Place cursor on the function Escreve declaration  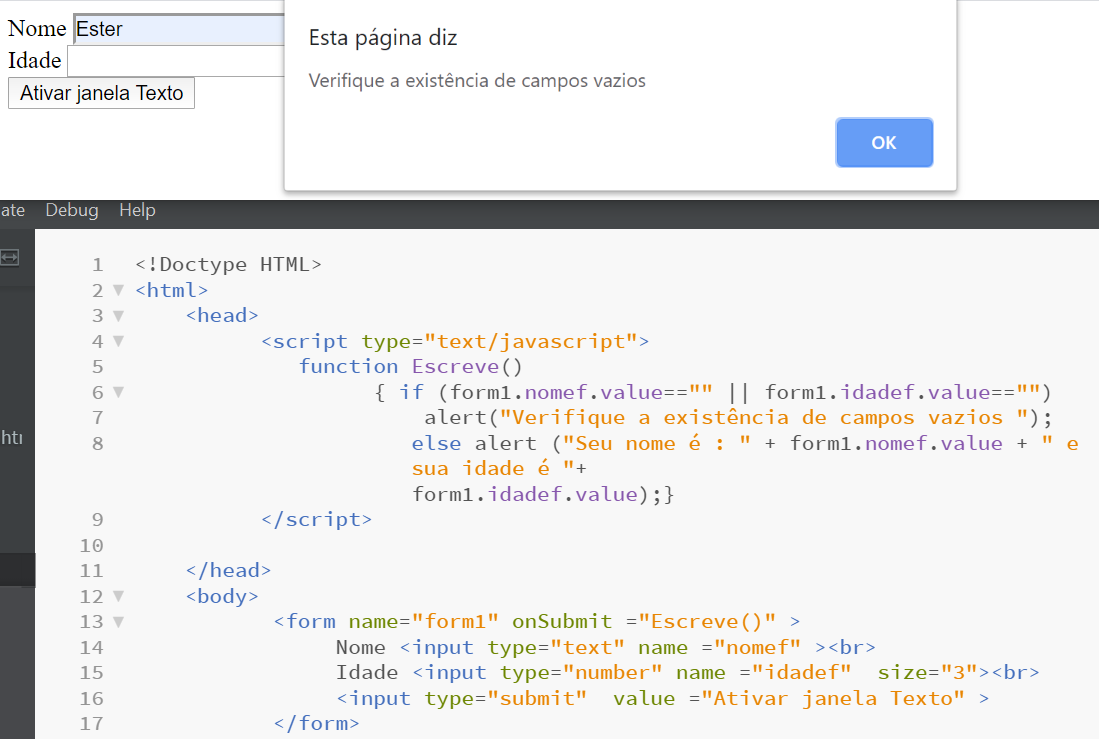coord(410,366)
